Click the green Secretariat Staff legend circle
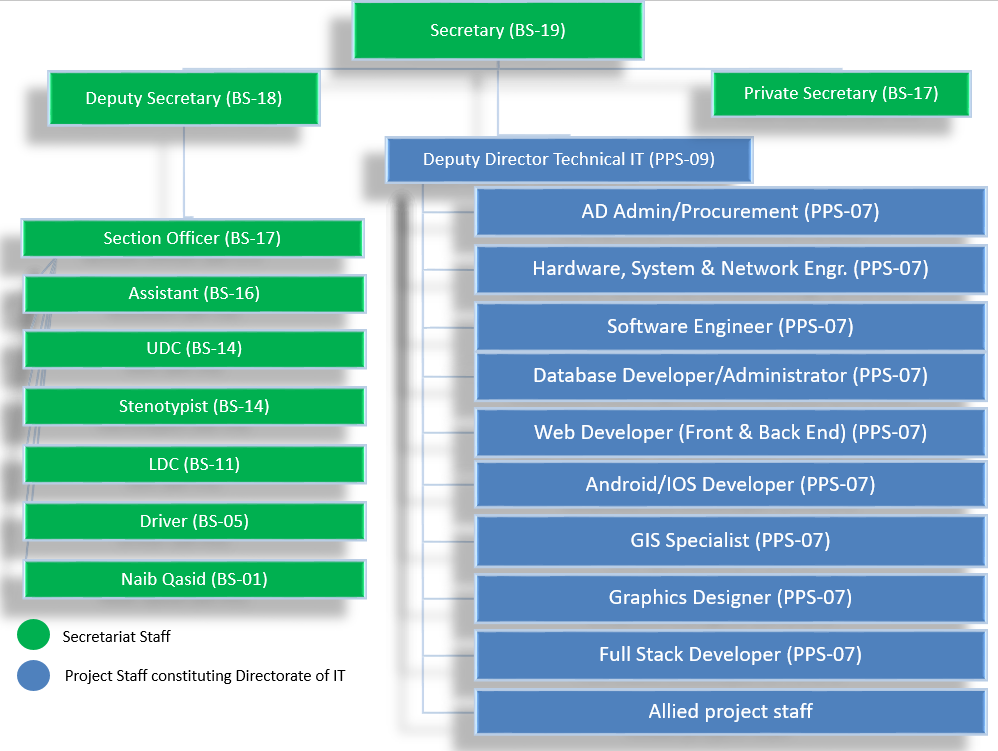The height and width of the screenshot is (751, 998). 33,636
